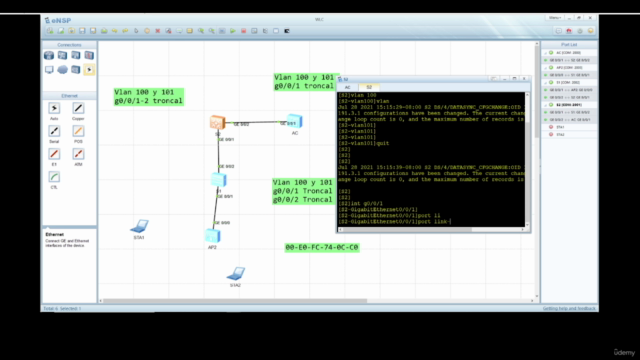Open the forum message icon top right

pos(558,31)
